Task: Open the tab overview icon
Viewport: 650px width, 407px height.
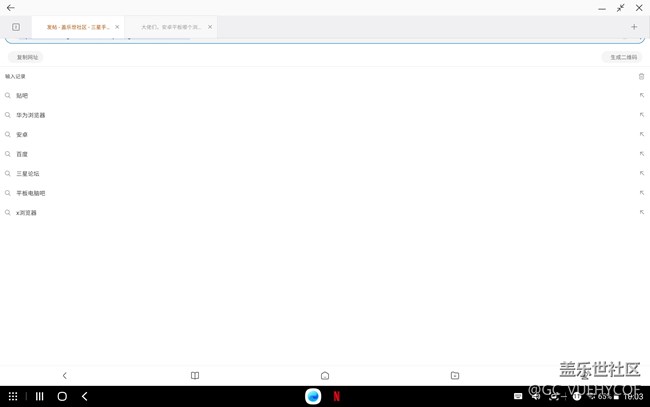Action: click(x=16, y=27)
